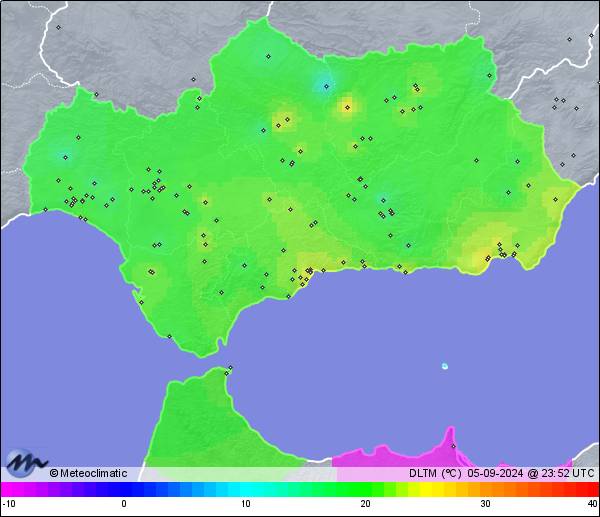Click the yellow warm spot near the southeast coast

click(x=490, y=257)
